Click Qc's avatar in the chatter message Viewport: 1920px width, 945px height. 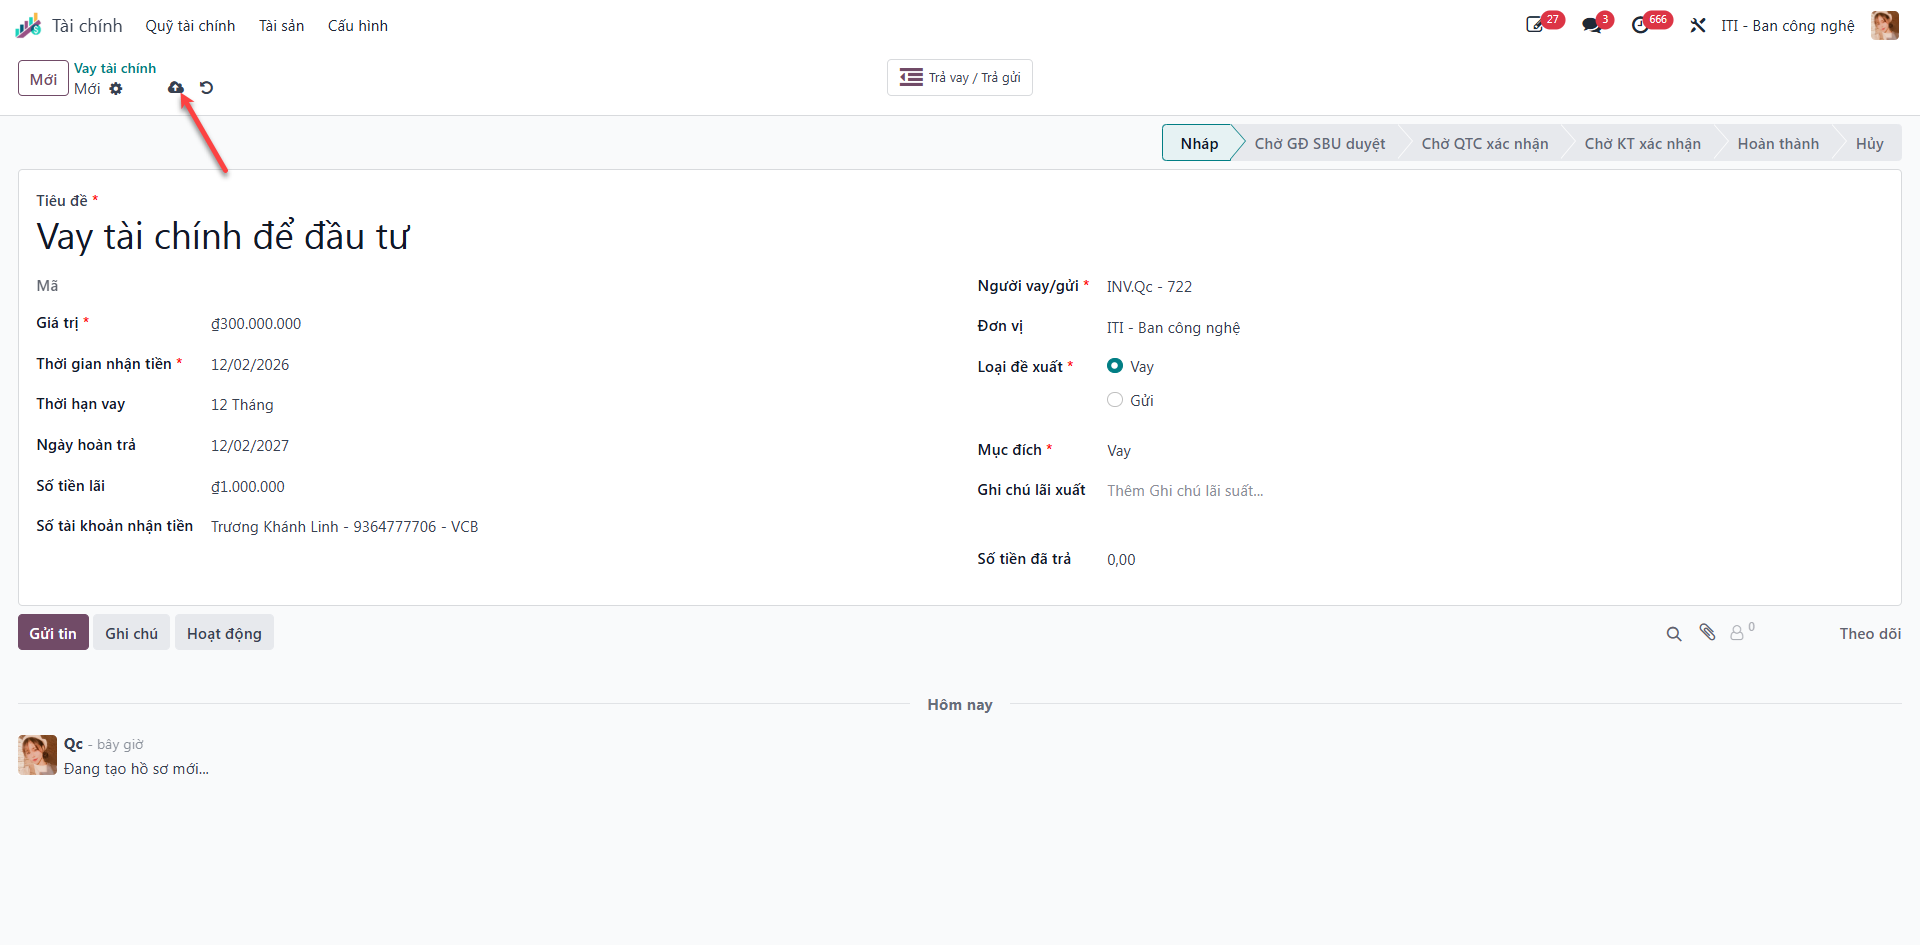pyautogui.click(x=37, y=755)
